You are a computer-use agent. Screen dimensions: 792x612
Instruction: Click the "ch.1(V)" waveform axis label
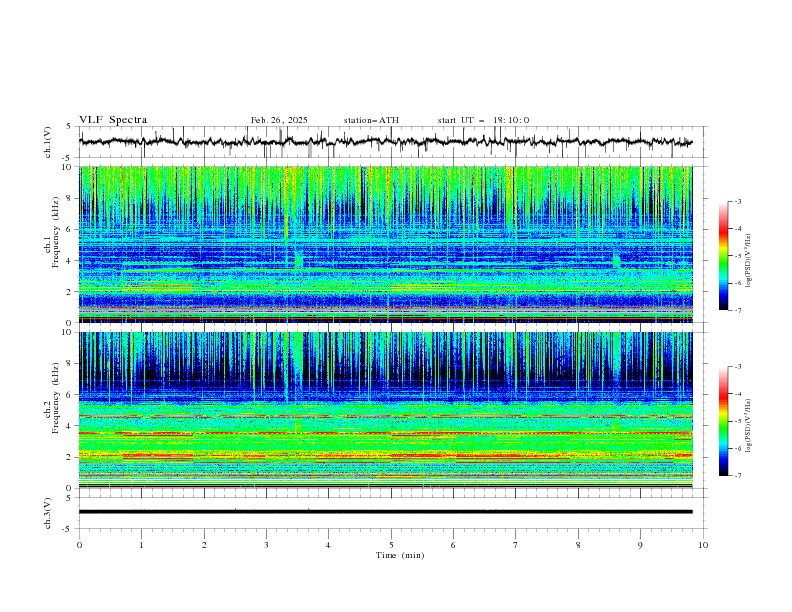coord(48,142)
